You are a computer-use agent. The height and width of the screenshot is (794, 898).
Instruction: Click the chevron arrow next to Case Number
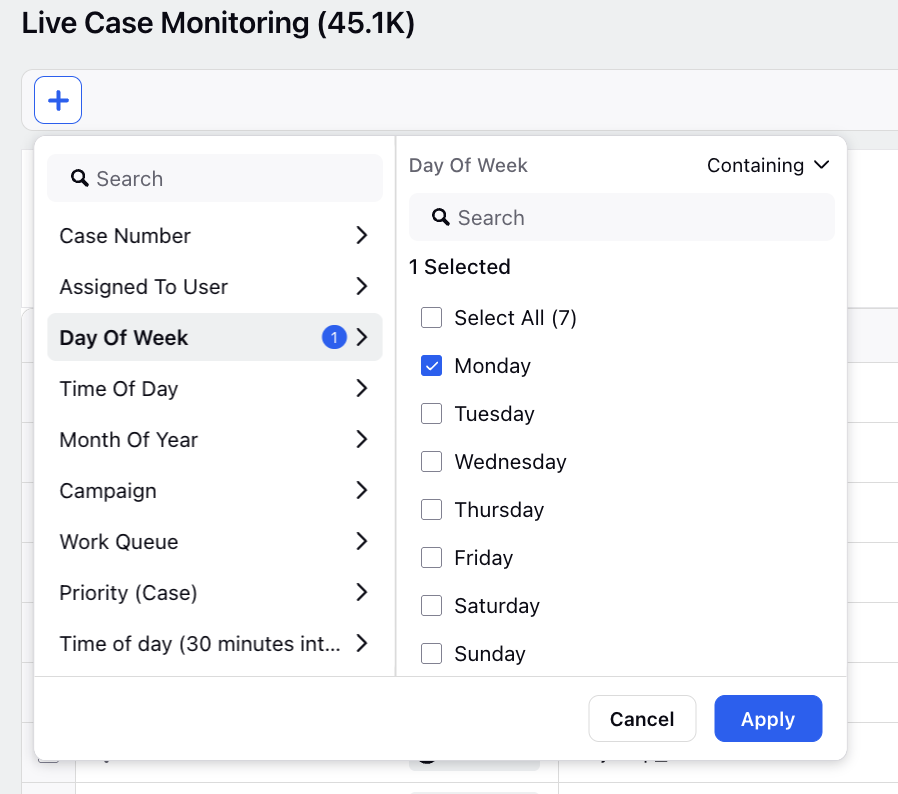click(361, 235)
